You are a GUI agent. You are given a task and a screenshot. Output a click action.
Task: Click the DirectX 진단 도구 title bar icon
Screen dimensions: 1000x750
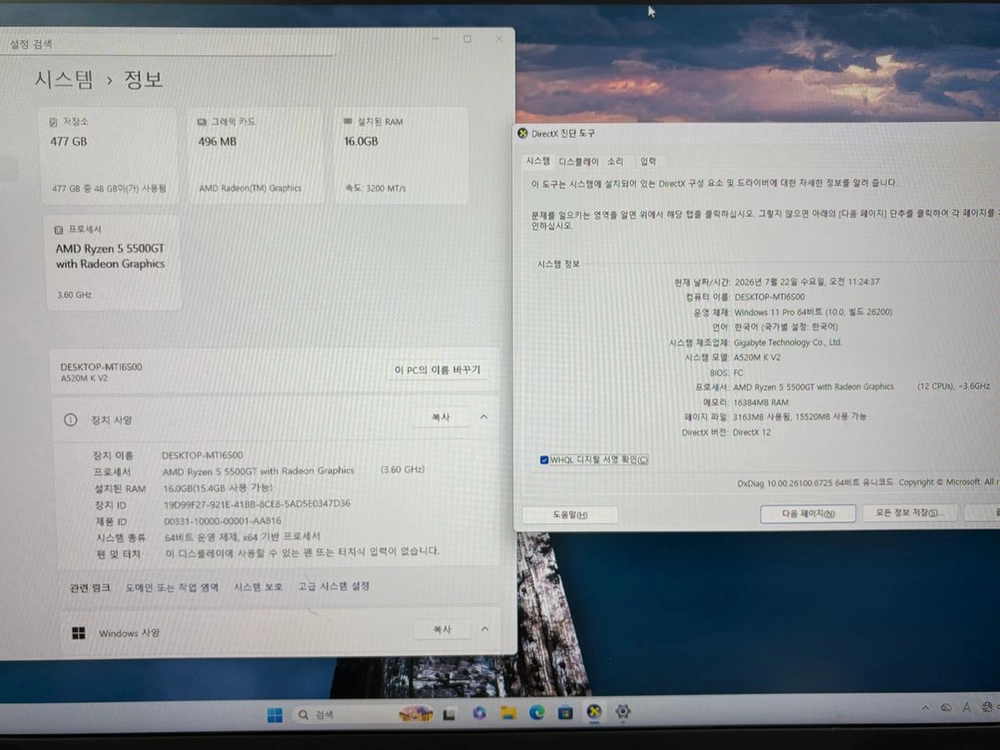[x=522, y=133]
